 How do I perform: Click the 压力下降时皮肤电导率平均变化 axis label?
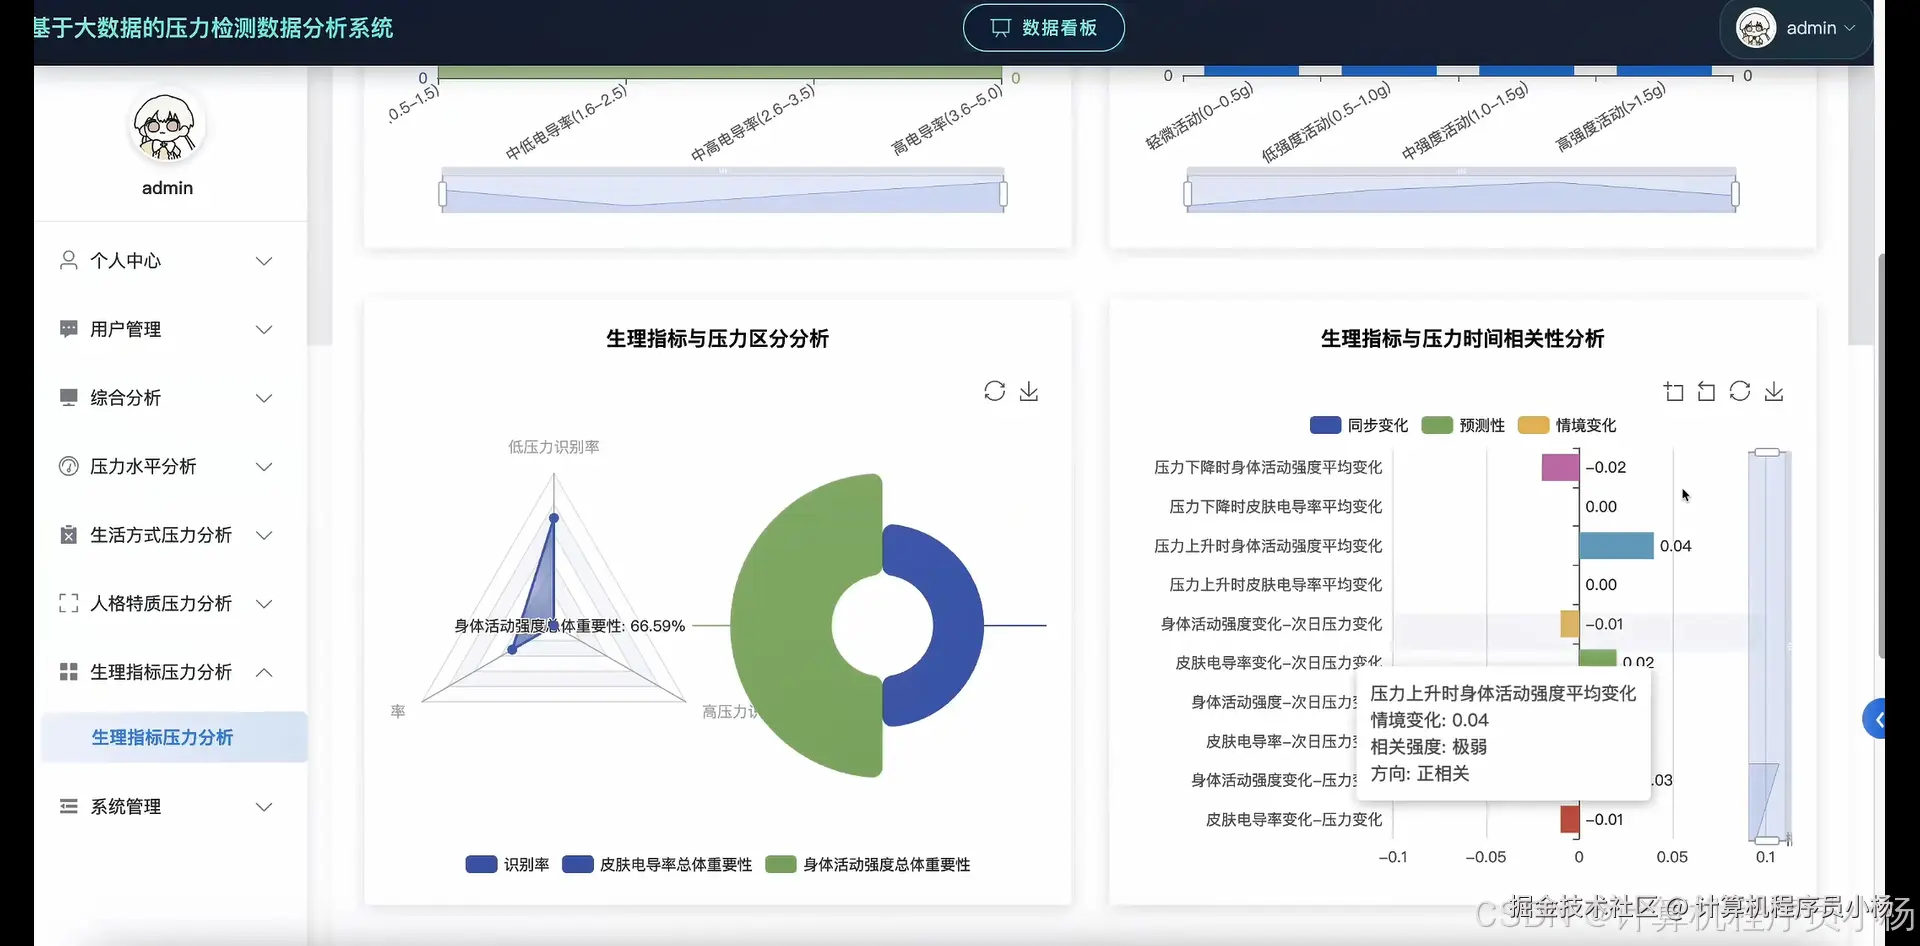click(x=1276, y=506)
